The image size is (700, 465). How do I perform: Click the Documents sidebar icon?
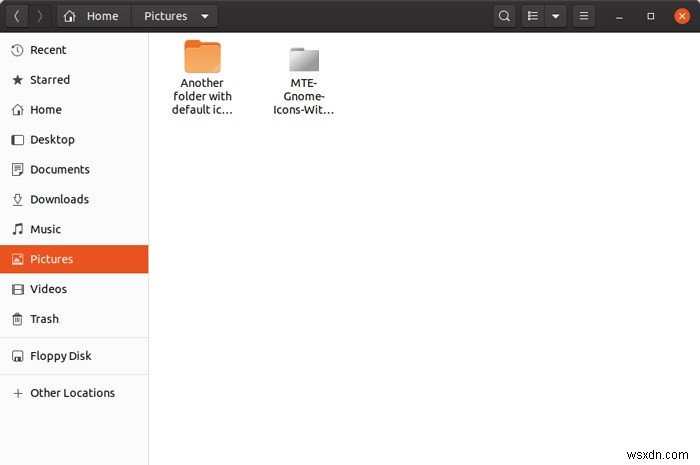click(x=17, y=170)
